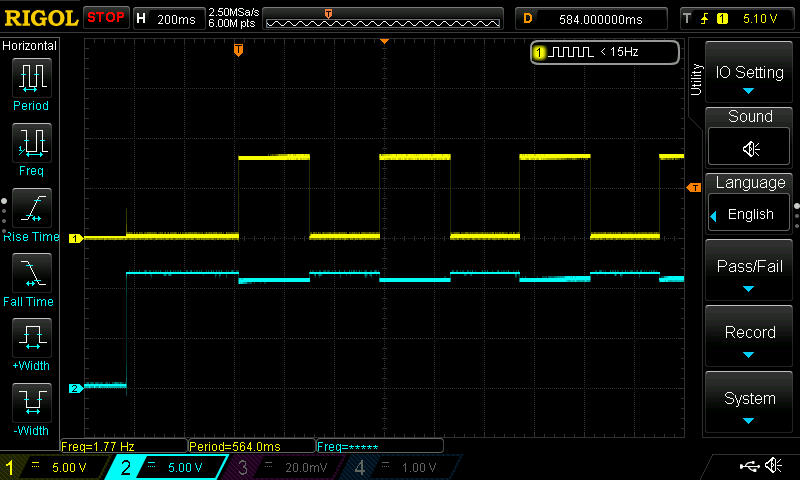Select the -Width measurement icon

coord(32,402)
